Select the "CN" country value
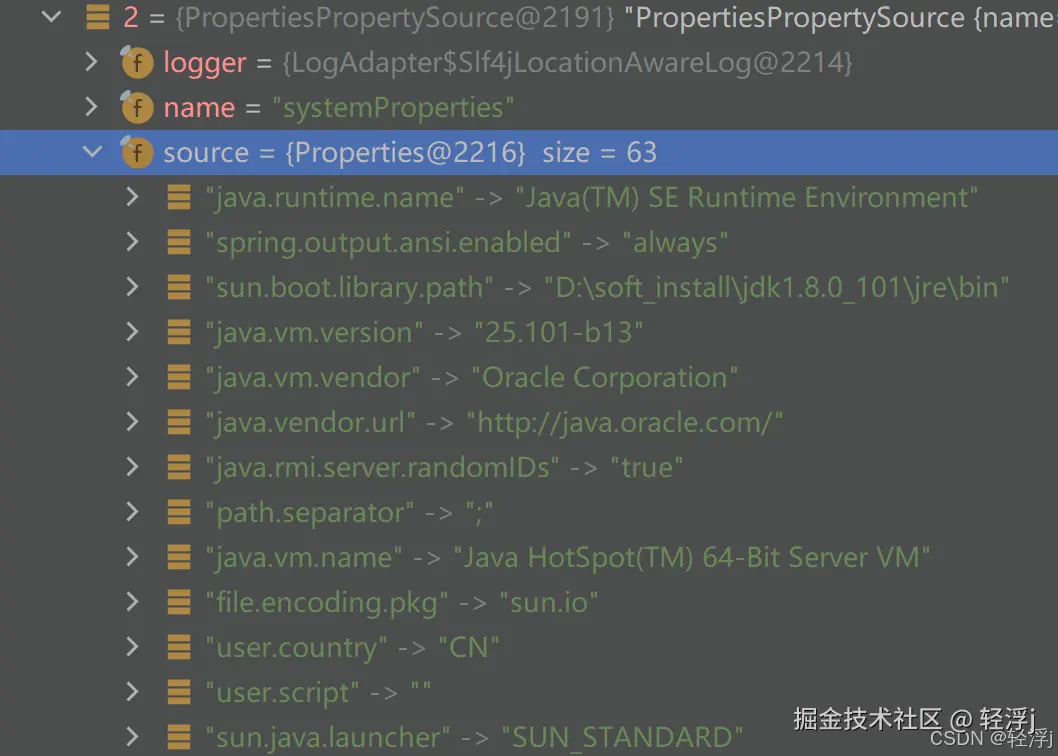 coord(469,647)
